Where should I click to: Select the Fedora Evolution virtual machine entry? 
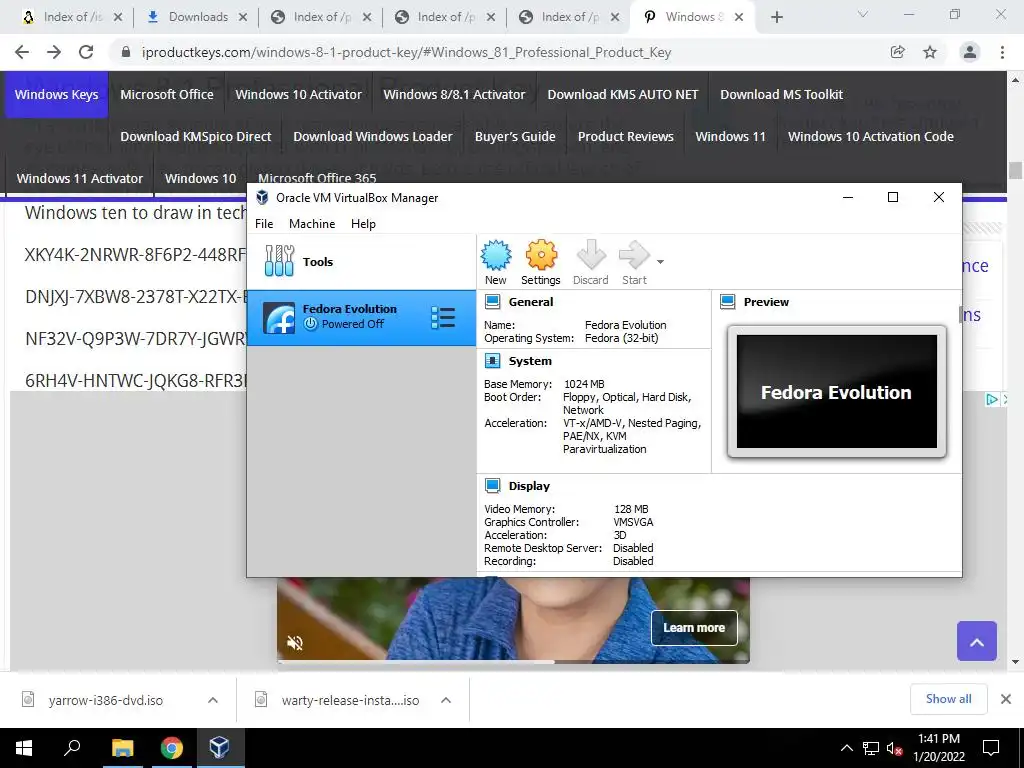tap(361, 317)
